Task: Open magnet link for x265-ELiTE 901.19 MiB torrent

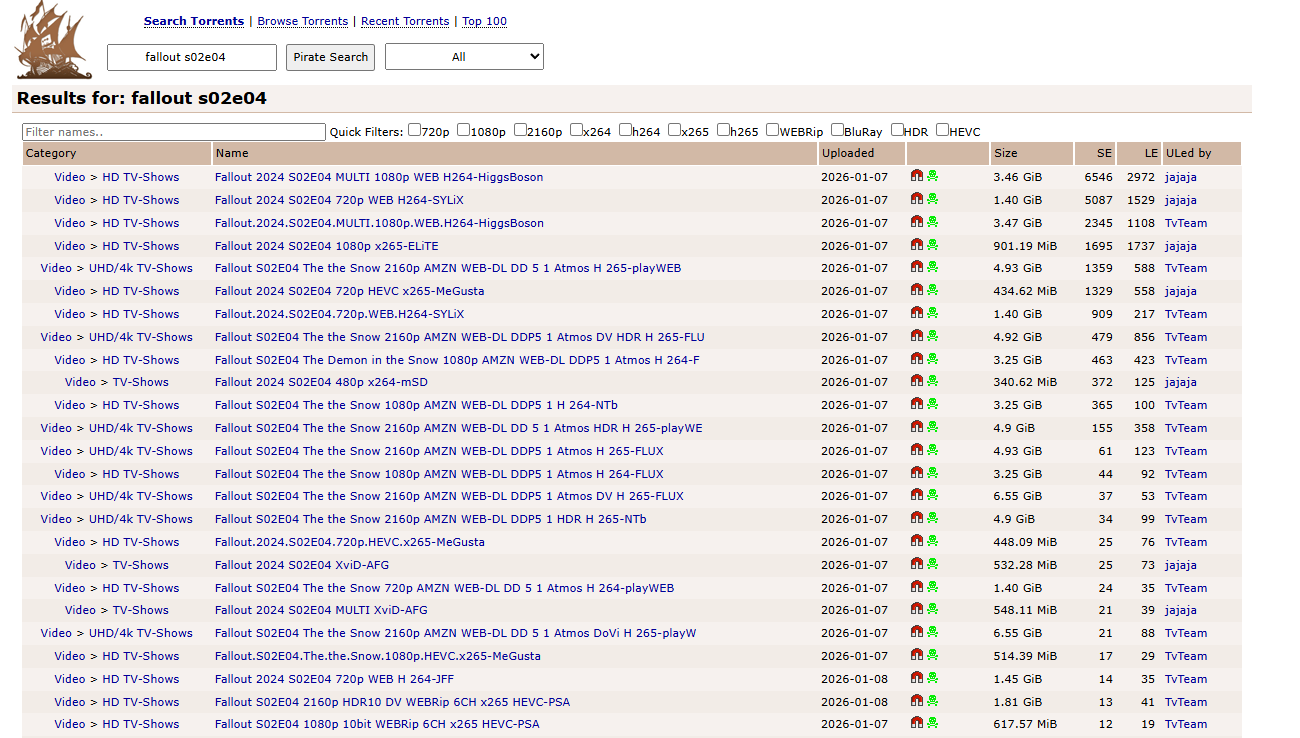Action: [916, 245]
